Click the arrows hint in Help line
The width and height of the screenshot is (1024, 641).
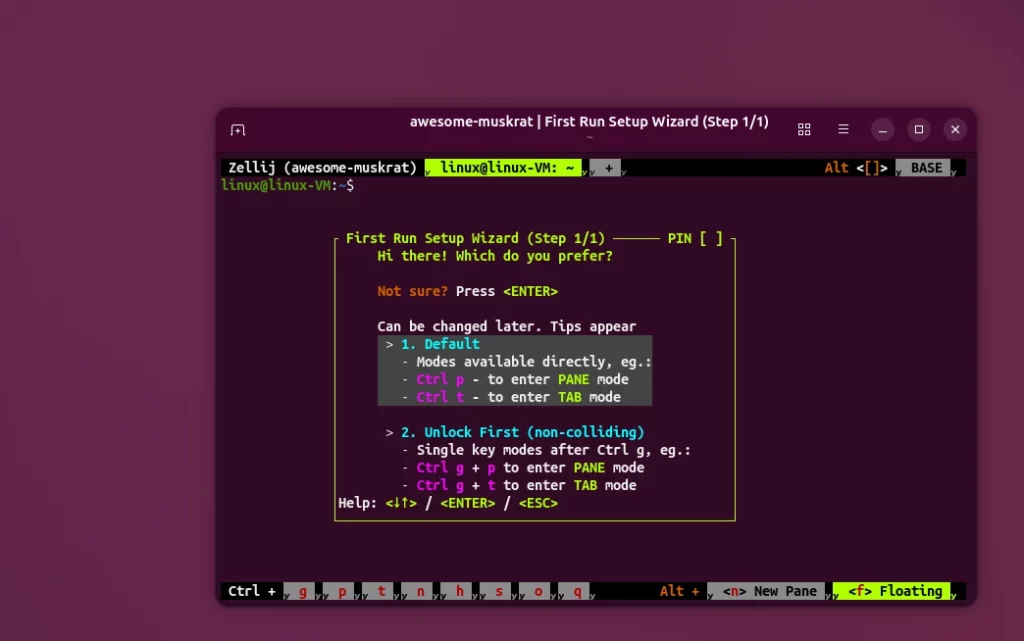coord(401,503)
